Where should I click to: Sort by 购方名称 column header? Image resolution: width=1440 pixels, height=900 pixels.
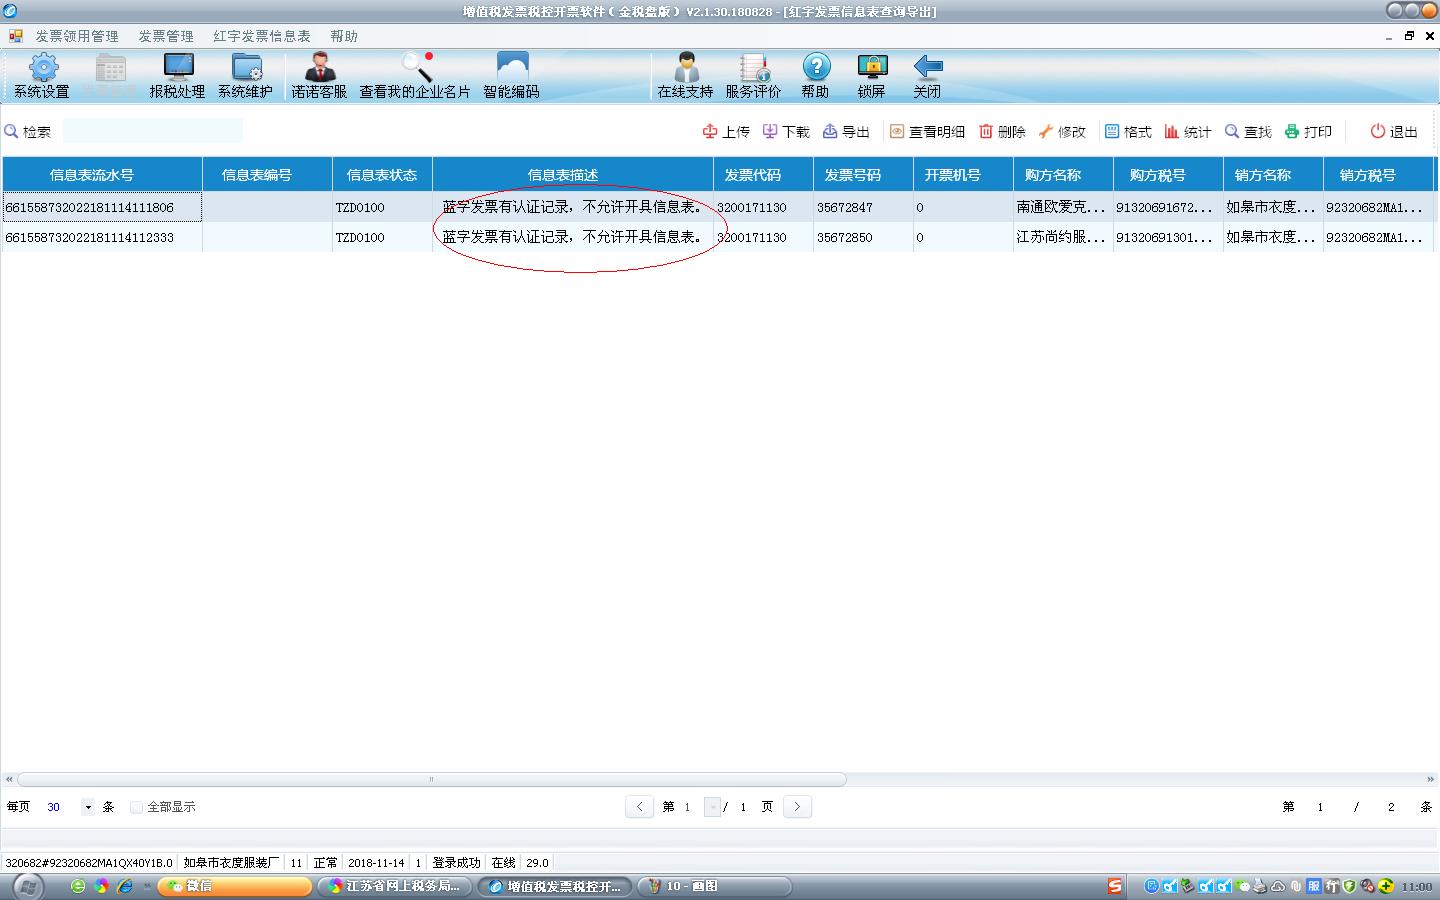click(1063, 175)
